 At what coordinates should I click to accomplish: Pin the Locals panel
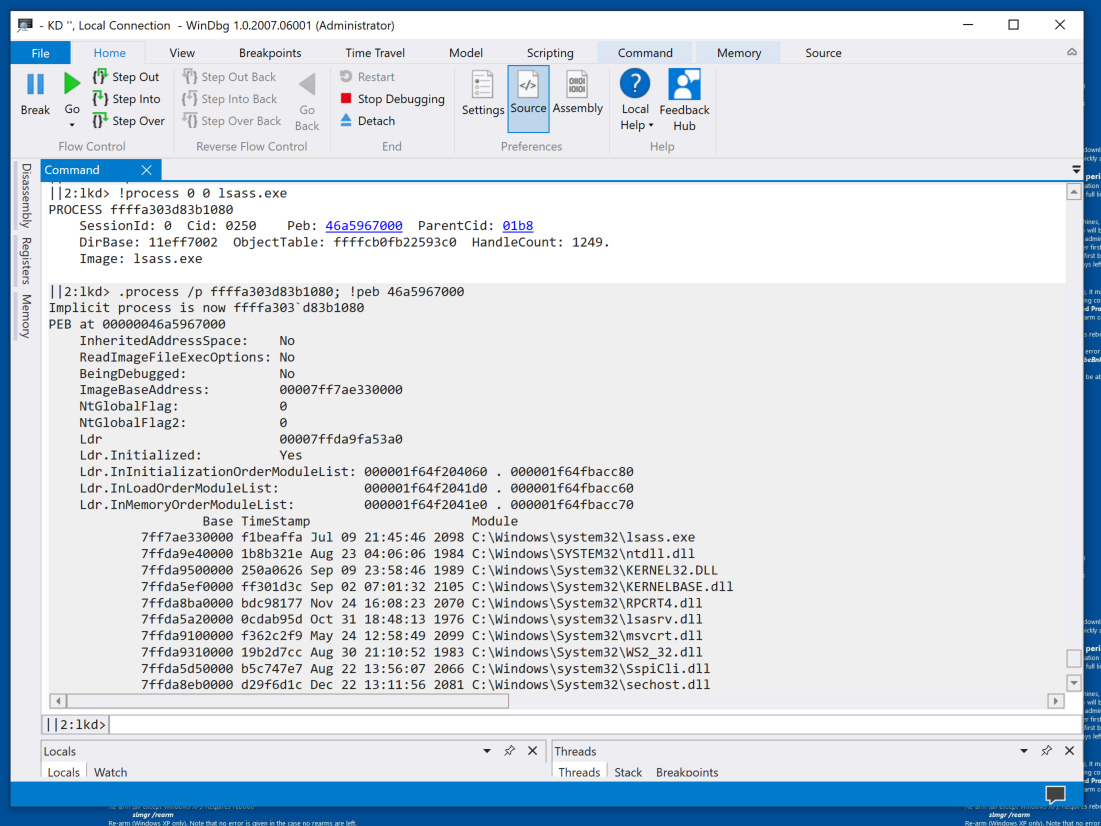(509, 751)
